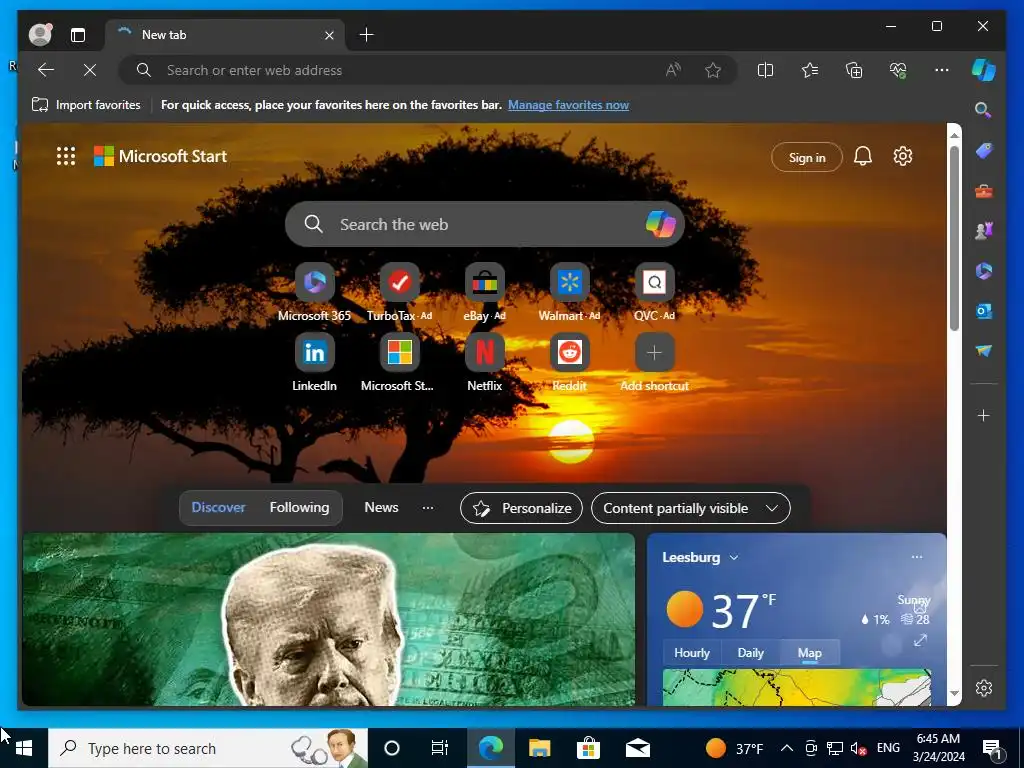Screen dimensions: 1024x768
Task: Open the Favorites list icon
Action: tap(810, 70)
